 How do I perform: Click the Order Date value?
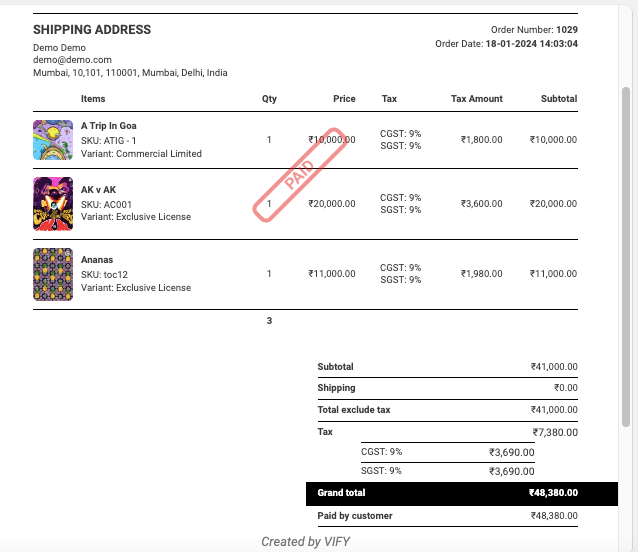pyautogui.click(x=531, y=44)
